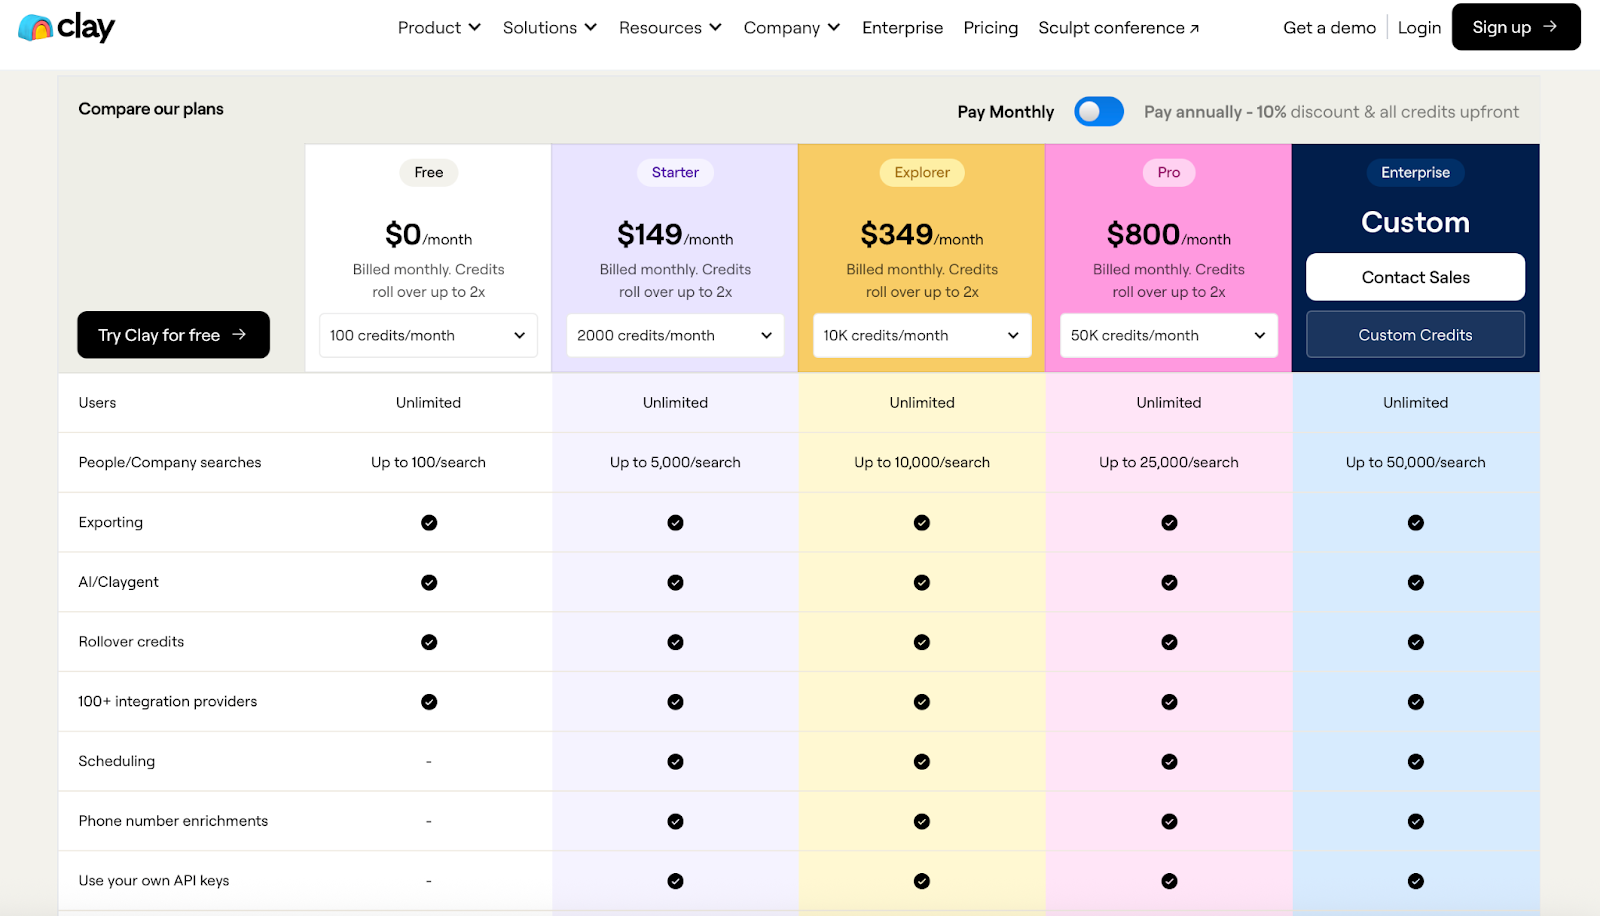Click API keys checkmark in Explorer column
Viewport: 1600px width, 916px height.
click(922, 881)
